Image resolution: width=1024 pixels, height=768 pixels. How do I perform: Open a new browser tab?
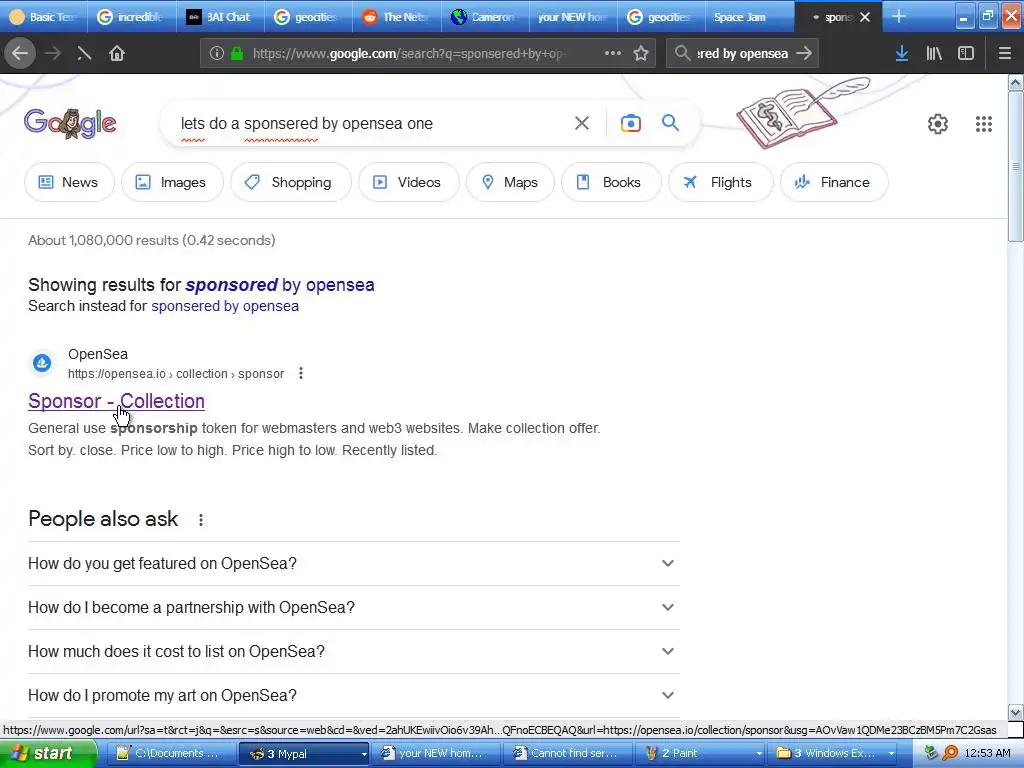pos(899,16)
